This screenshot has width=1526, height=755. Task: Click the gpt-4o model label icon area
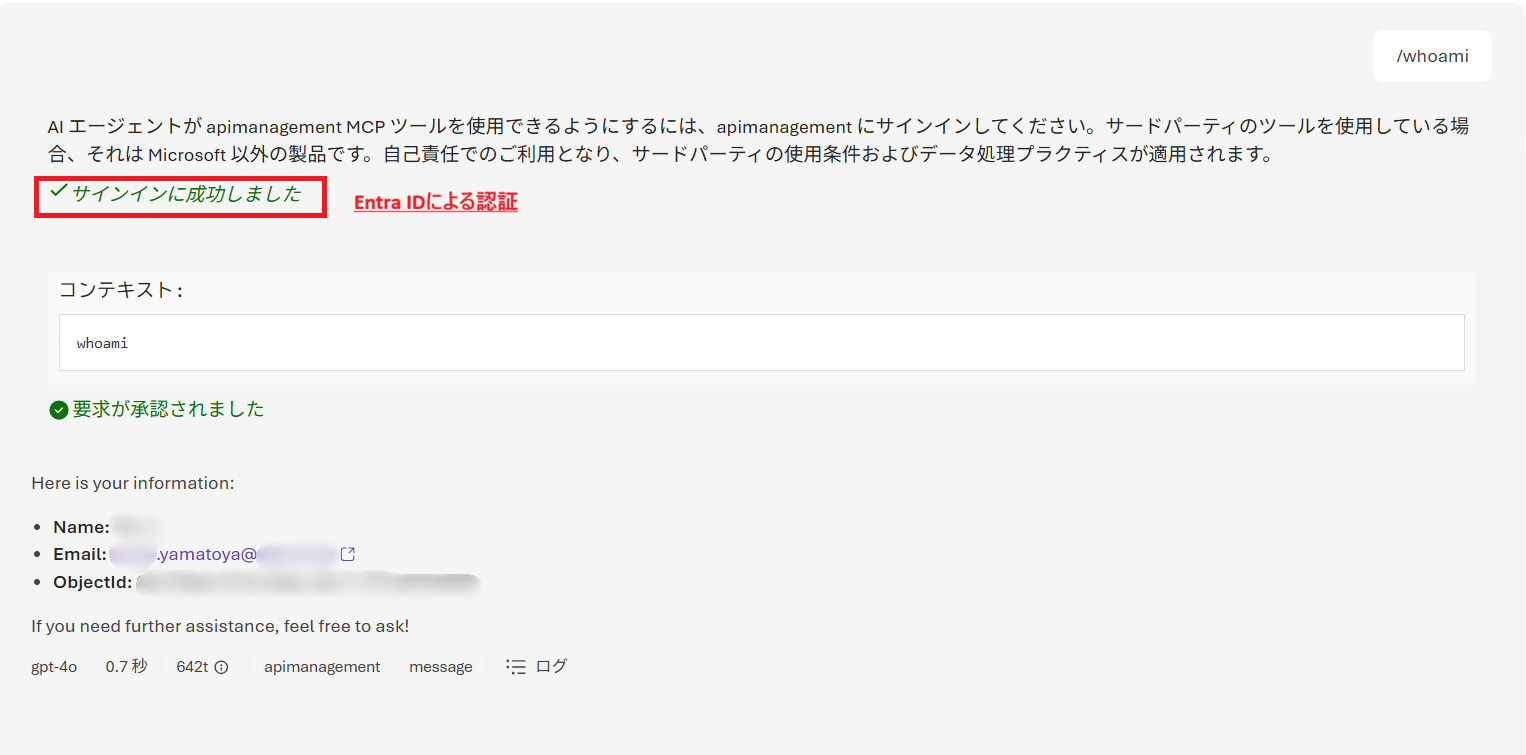(54, 666)
